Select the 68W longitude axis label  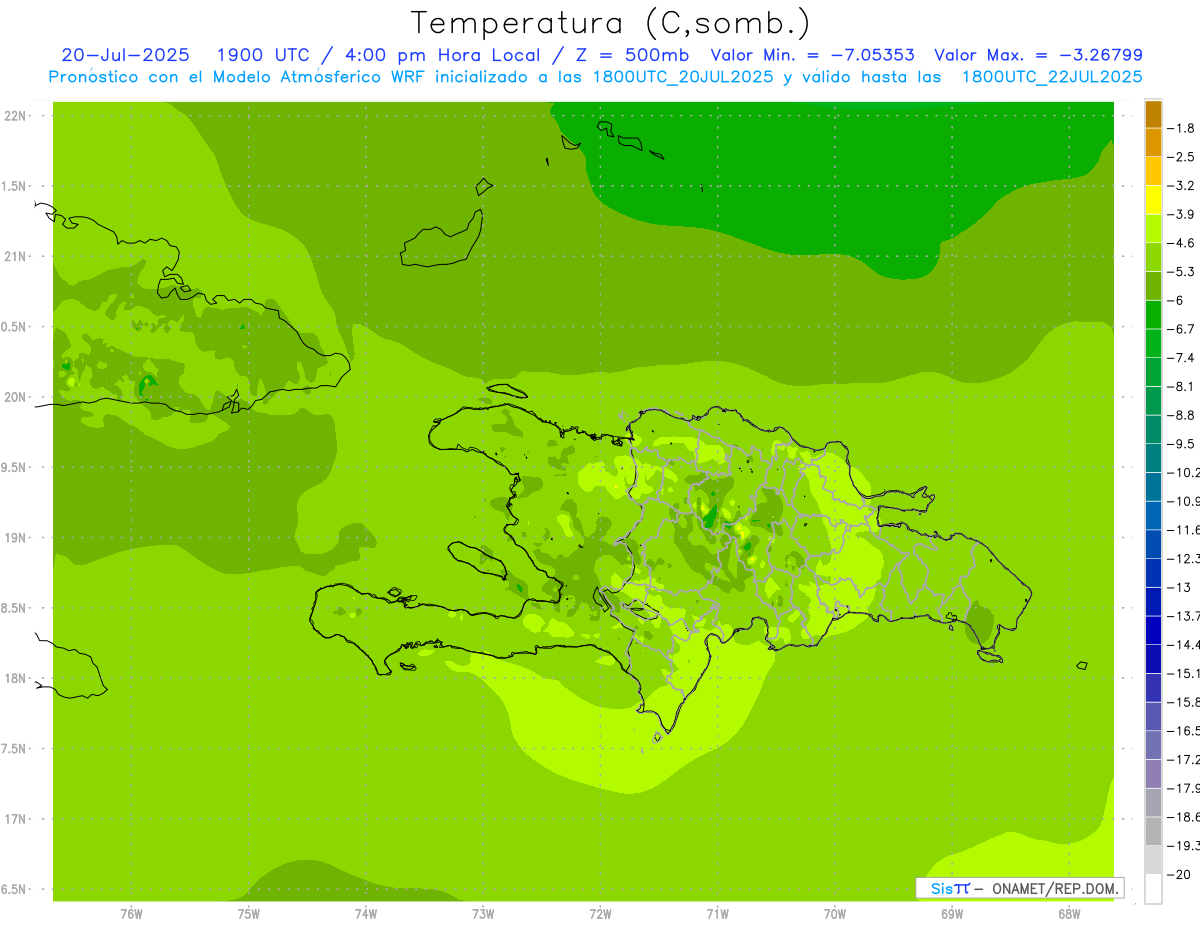pyautogui.click(x=1068, y=914)
